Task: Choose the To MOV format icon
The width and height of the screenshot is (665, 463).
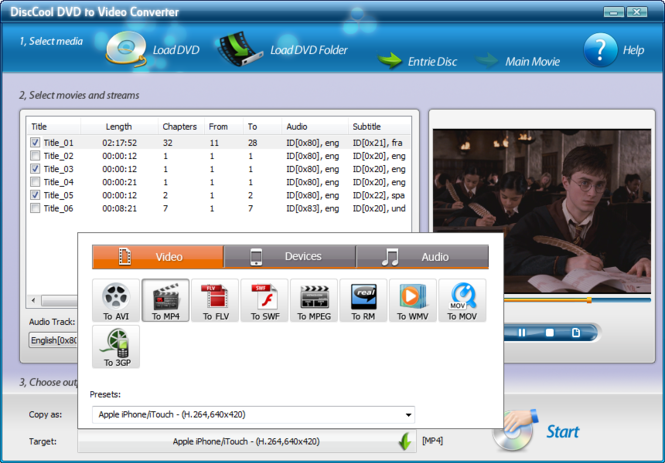Action: coord(462,301)
